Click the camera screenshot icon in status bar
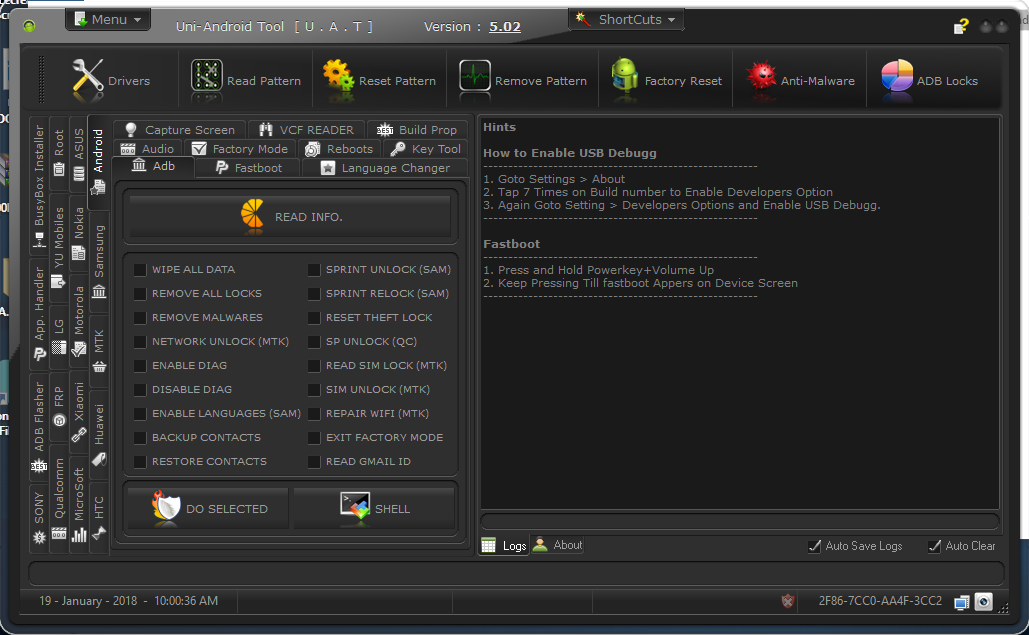Screen dimensions: 1029x635 984,601
